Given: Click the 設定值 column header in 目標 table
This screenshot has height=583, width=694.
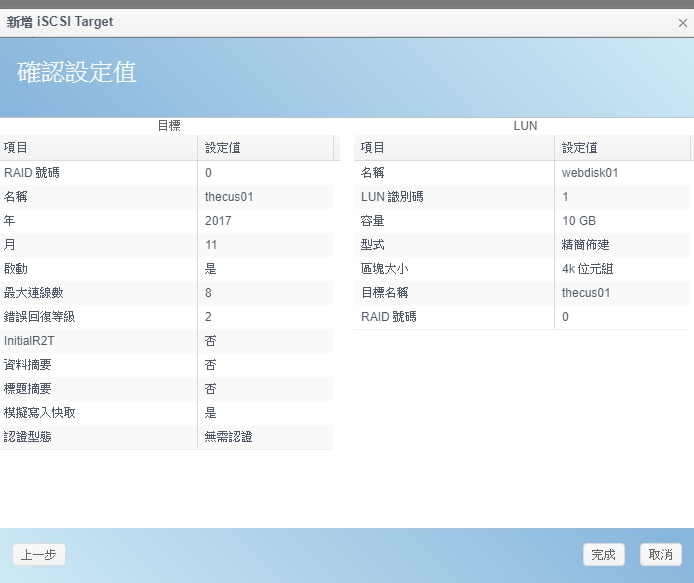Looking at the screenshot, I should tap(265, 148).
